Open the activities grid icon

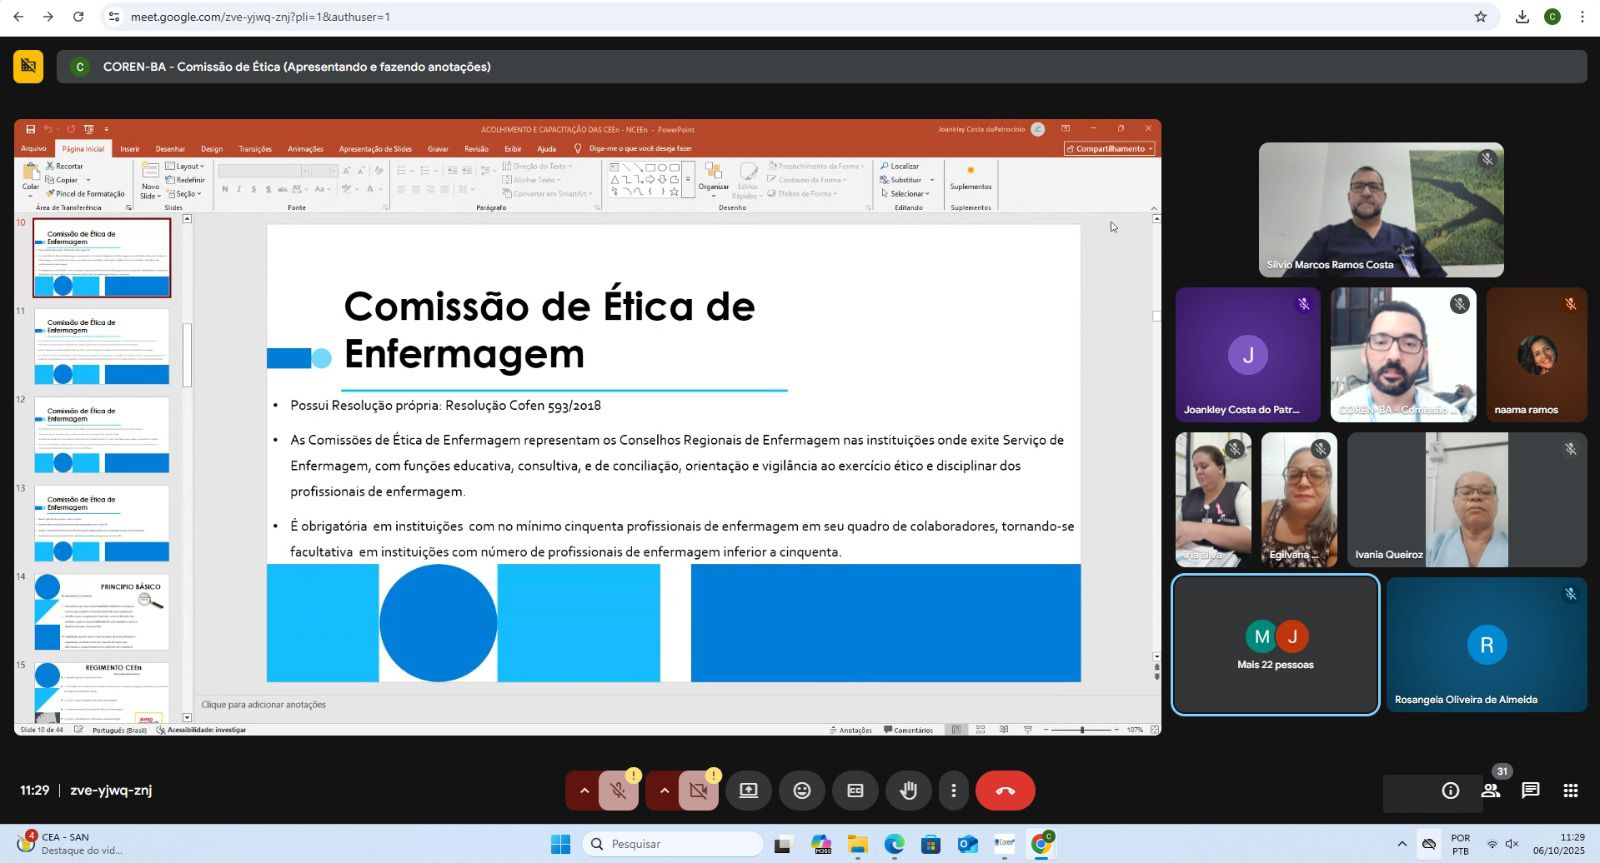coord(1570,791)
